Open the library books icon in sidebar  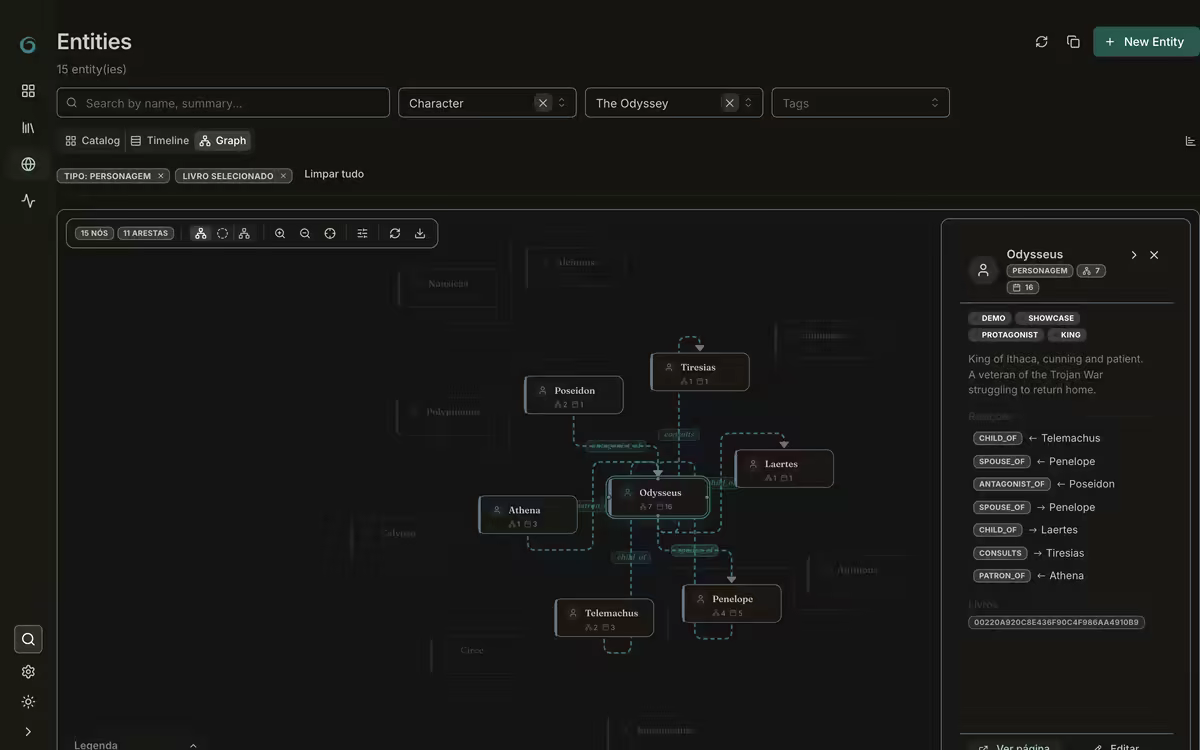(x=28, y=128)
